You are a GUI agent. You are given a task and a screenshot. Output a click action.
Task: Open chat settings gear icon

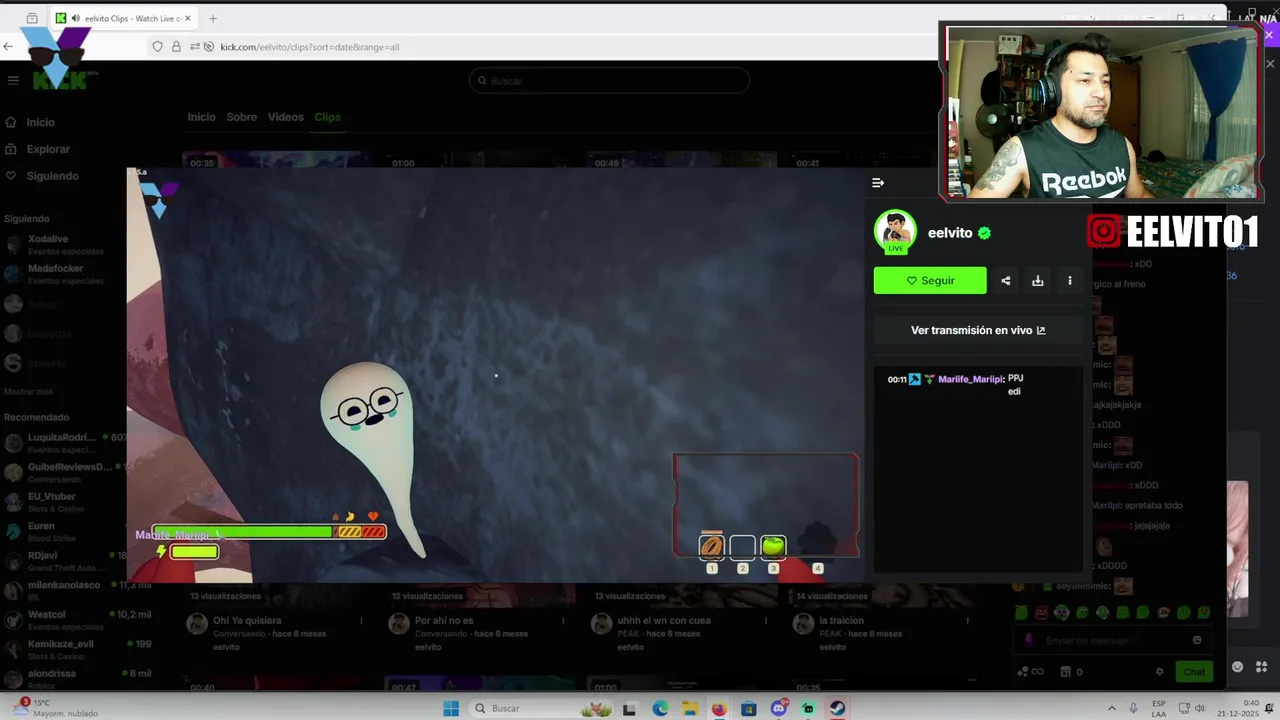click(x=1159, y=672)
